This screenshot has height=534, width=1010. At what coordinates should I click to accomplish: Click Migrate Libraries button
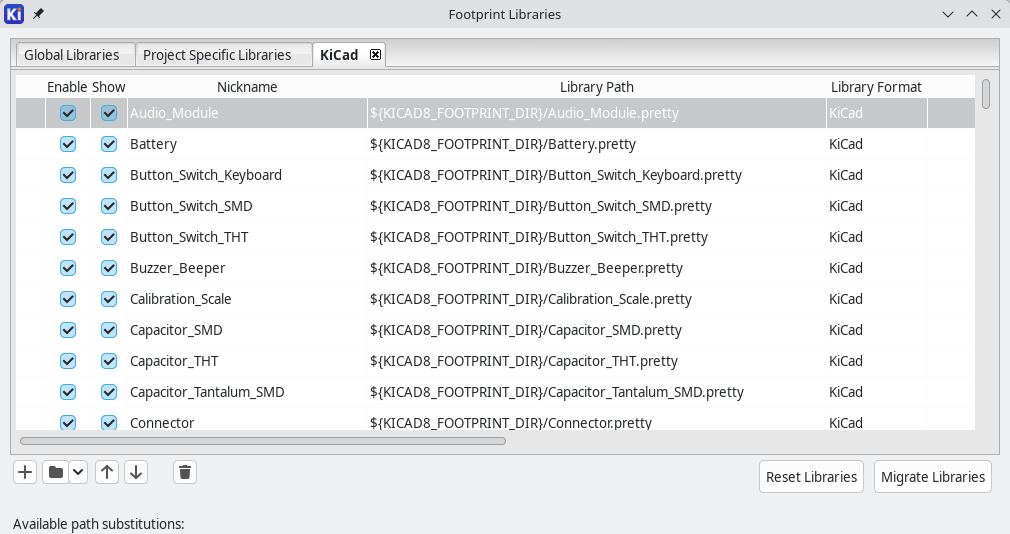[x=933, y=477]
